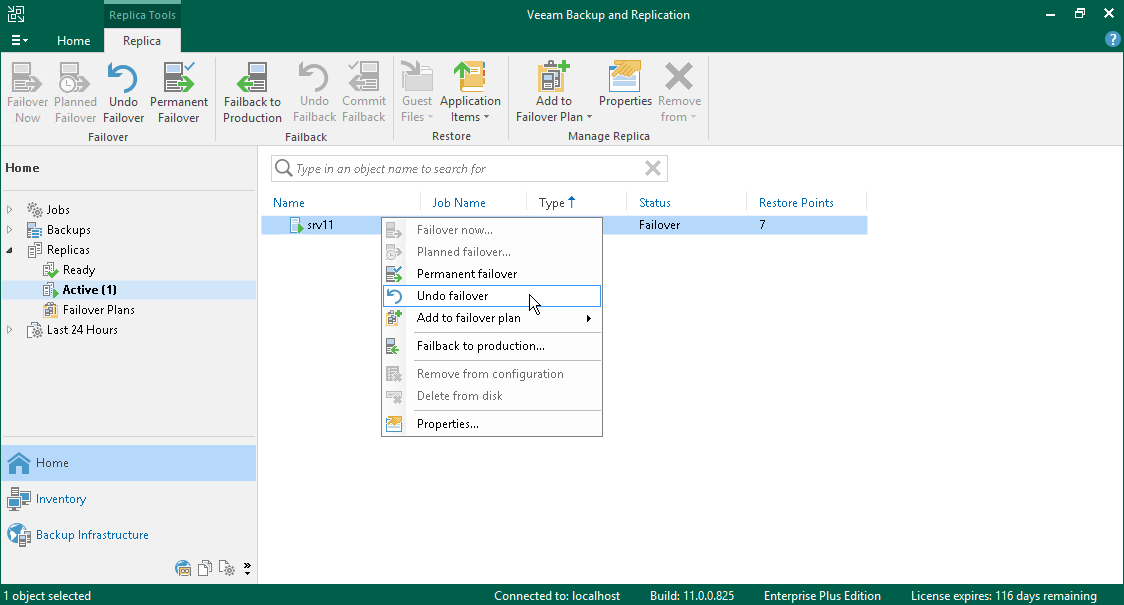Image resolution: width=1124 pixels, height=605 pixels.
Task: Open Application Items in the ribbon
Action: (470, 92)
